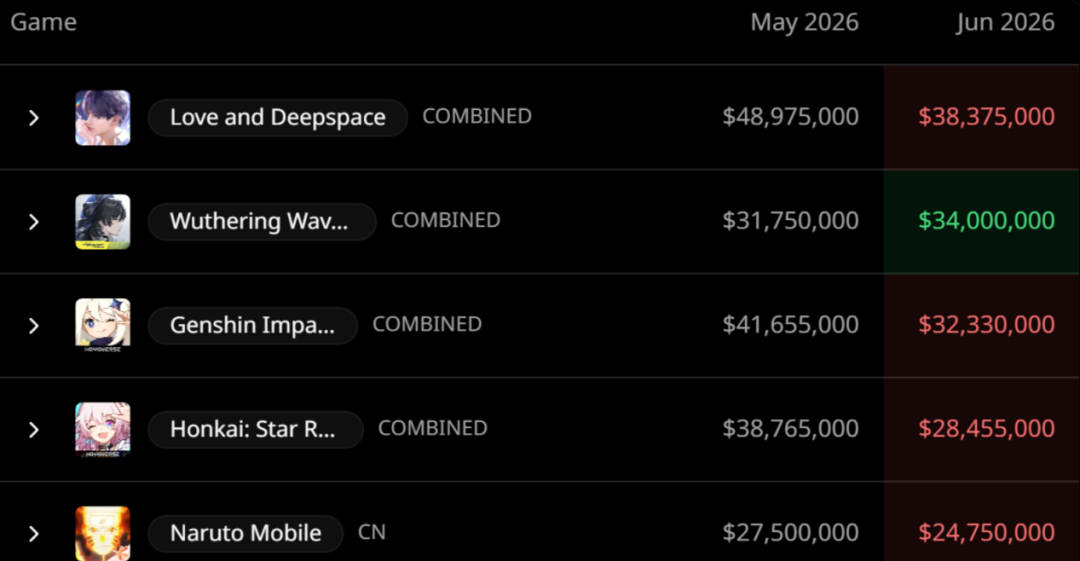Expand the Wuthering Waves row chevron
The height and width of the screenshot is (561, 1080).
tap(34, 222)
